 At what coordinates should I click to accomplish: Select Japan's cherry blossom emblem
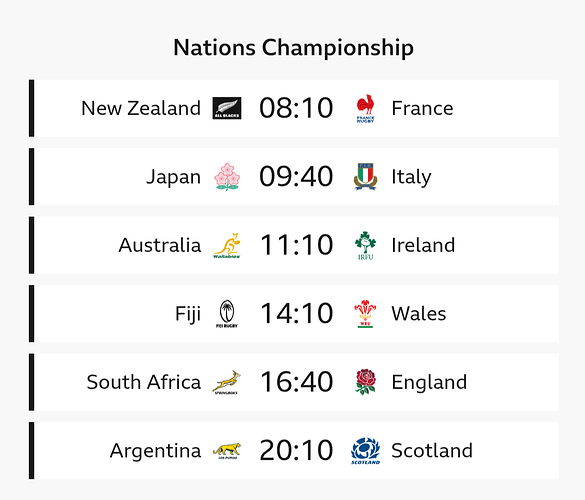pos(227,177)
